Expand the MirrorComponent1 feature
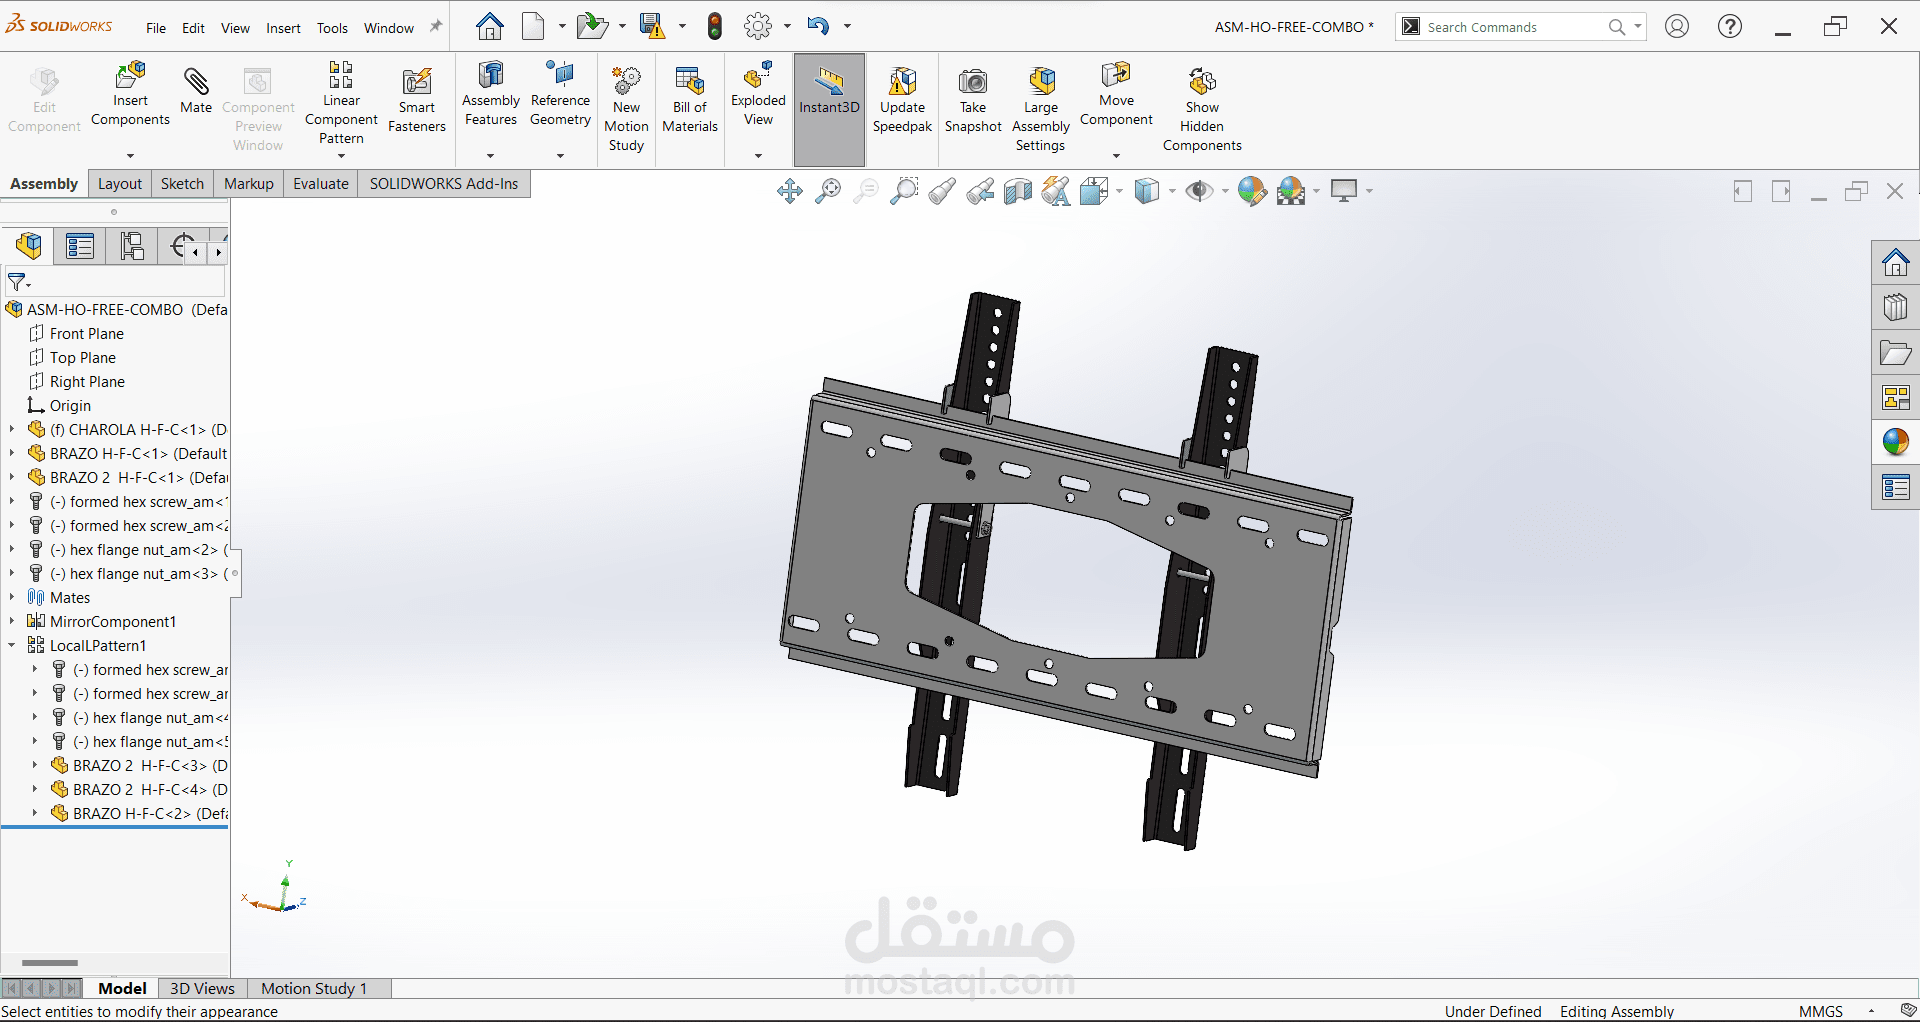This screenshot has height=1022, width=1920. (12, 622)
